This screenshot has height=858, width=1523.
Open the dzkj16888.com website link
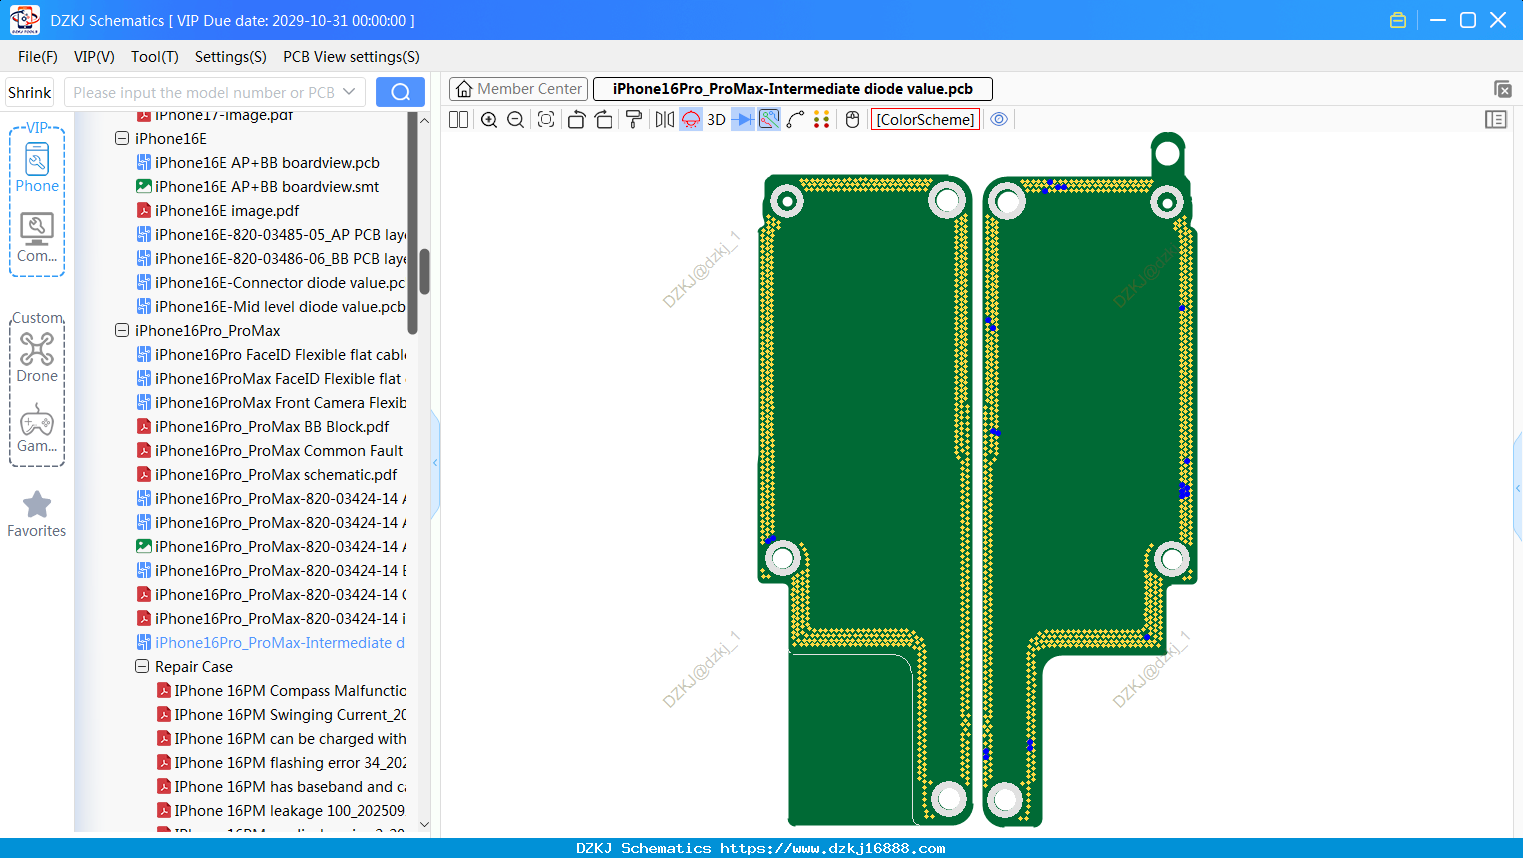point(833,848)
